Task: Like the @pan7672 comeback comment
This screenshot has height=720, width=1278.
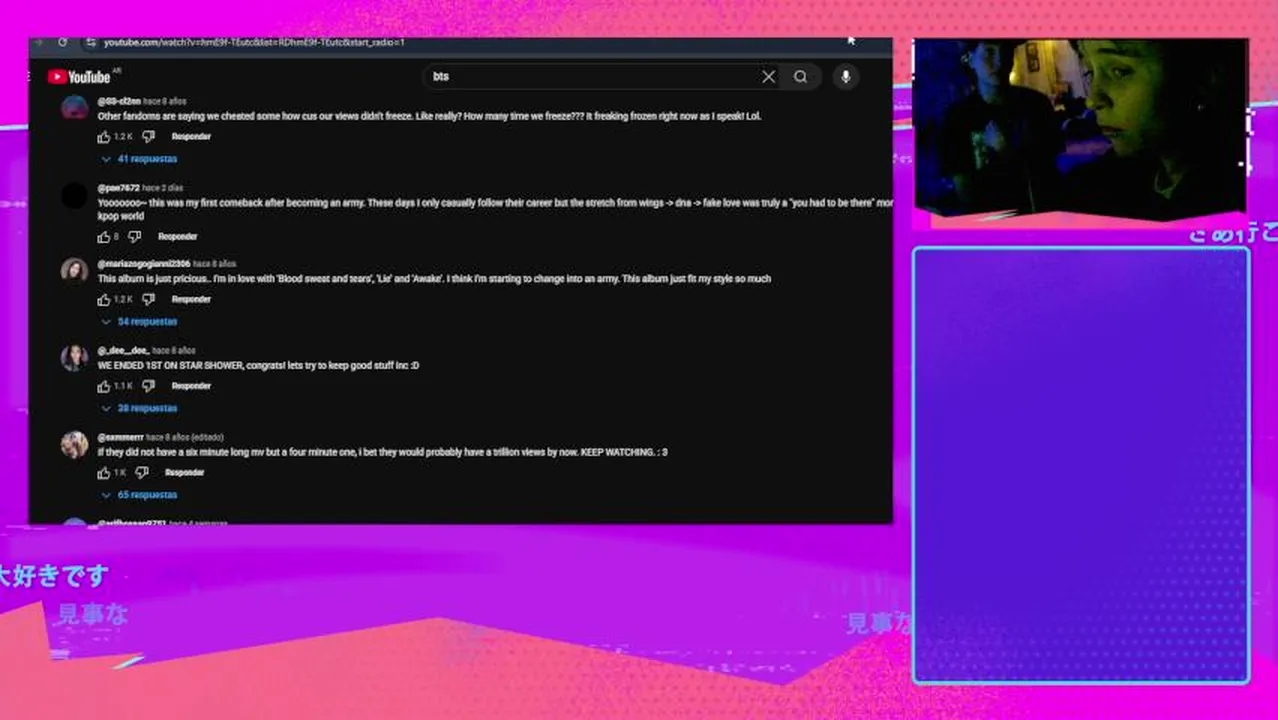Action: pyautogui.click(x=104, y=237)
